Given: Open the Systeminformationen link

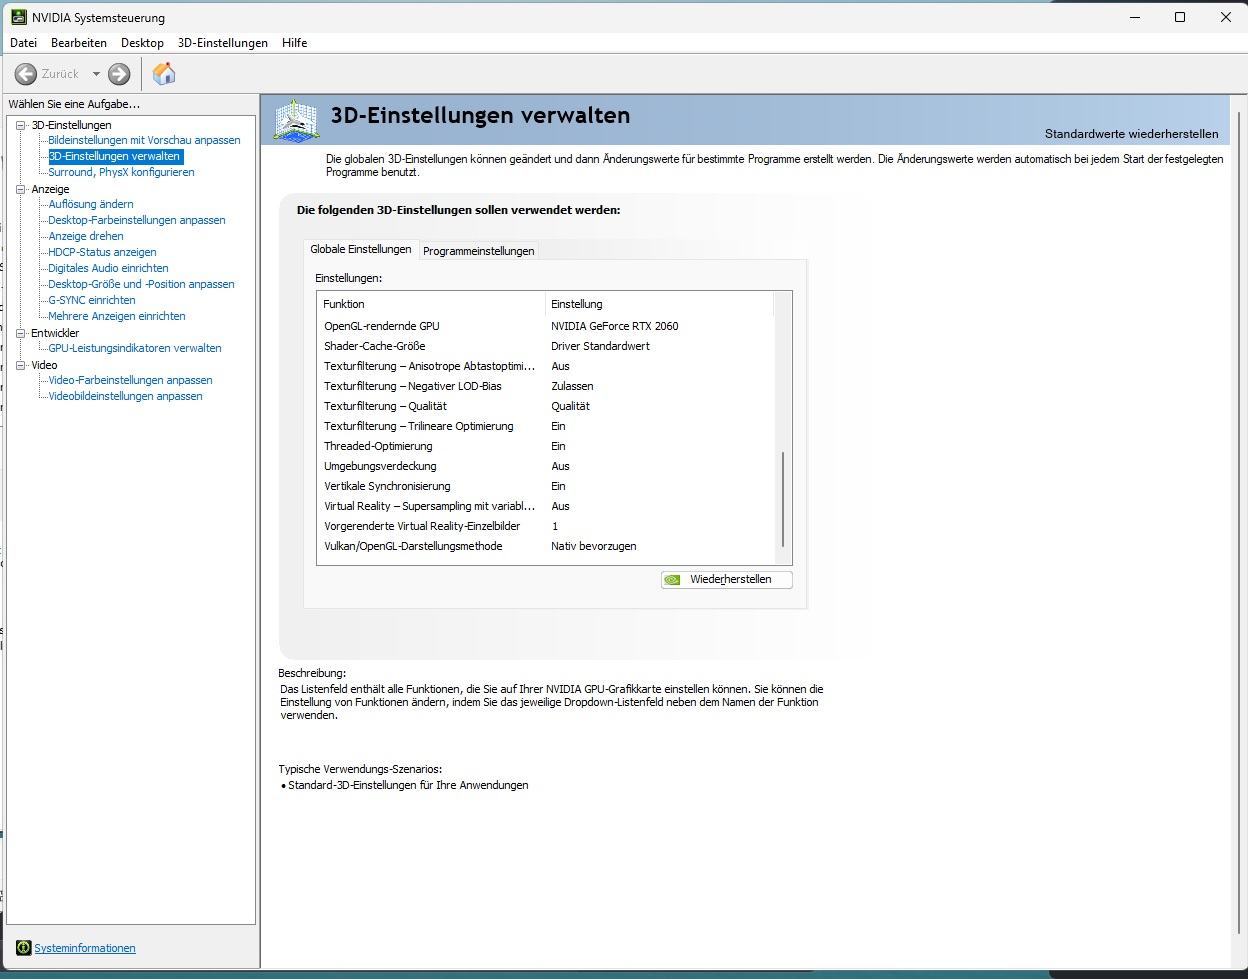Looking at the screenshot, I should (85, 948).
